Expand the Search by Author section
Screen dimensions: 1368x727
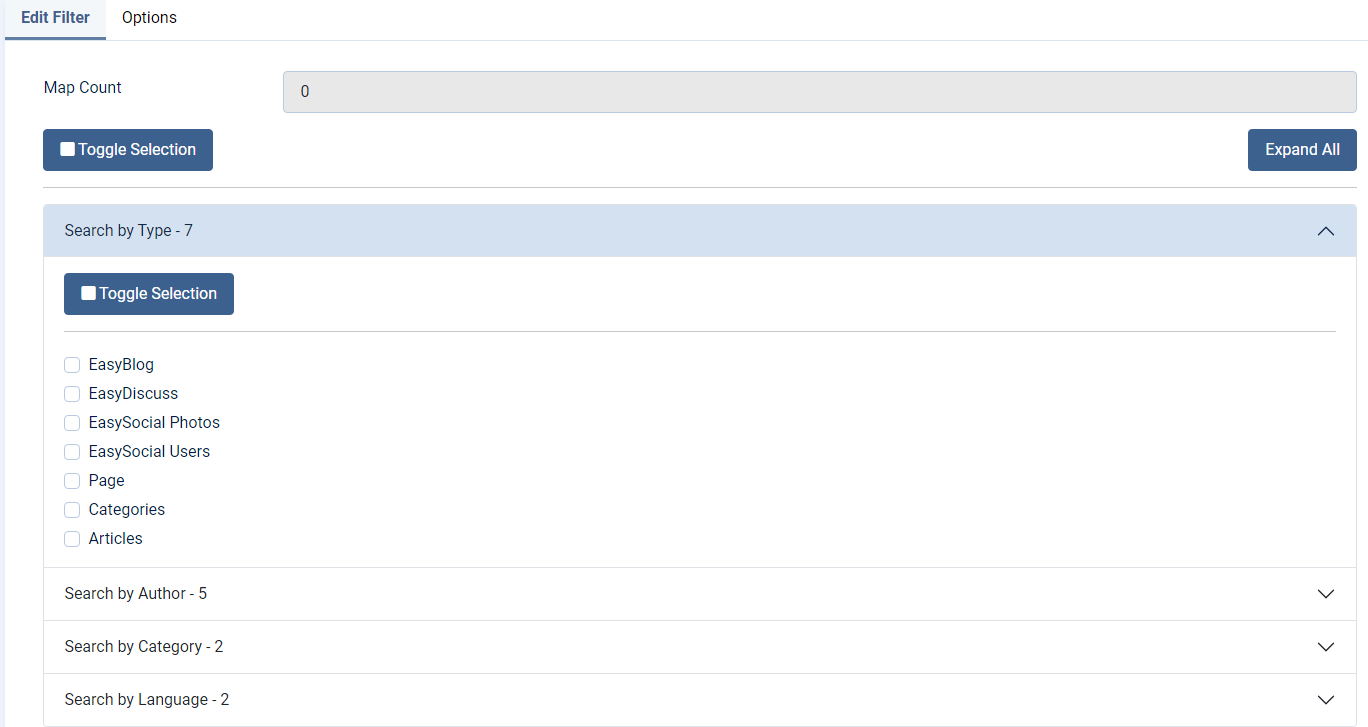136,594
